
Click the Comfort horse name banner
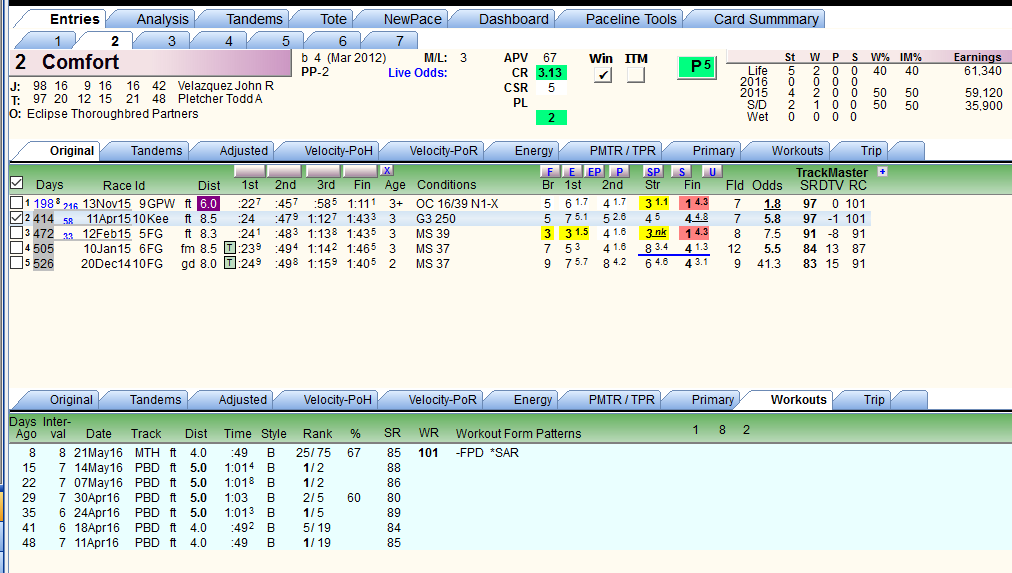pos(152,63)
